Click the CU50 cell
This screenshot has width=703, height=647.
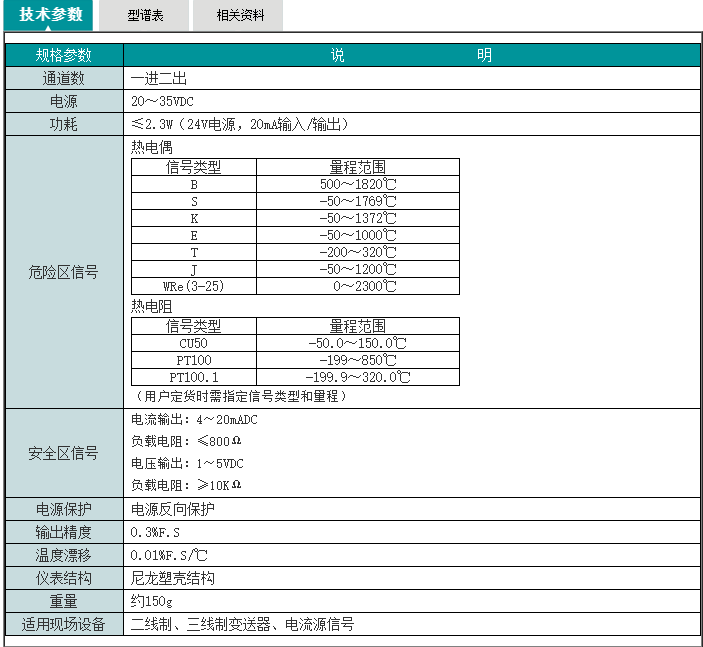[x=194, y=343]
